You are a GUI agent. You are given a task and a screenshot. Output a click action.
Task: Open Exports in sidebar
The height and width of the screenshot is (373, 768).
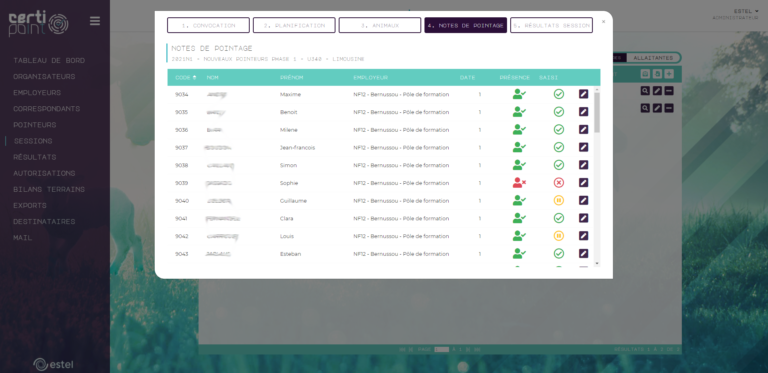coord(30,206)
